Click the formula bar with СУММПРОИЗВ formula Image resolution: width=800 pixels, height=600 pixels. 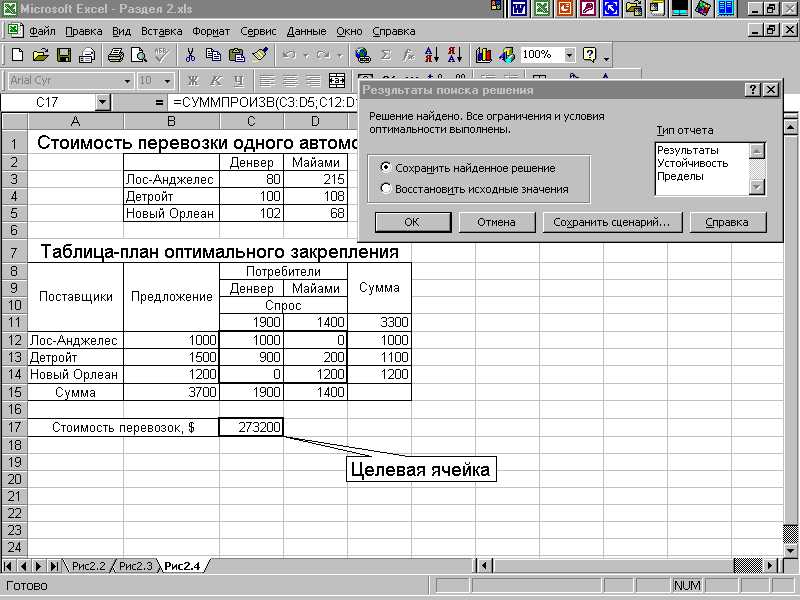tap(264, 103)
